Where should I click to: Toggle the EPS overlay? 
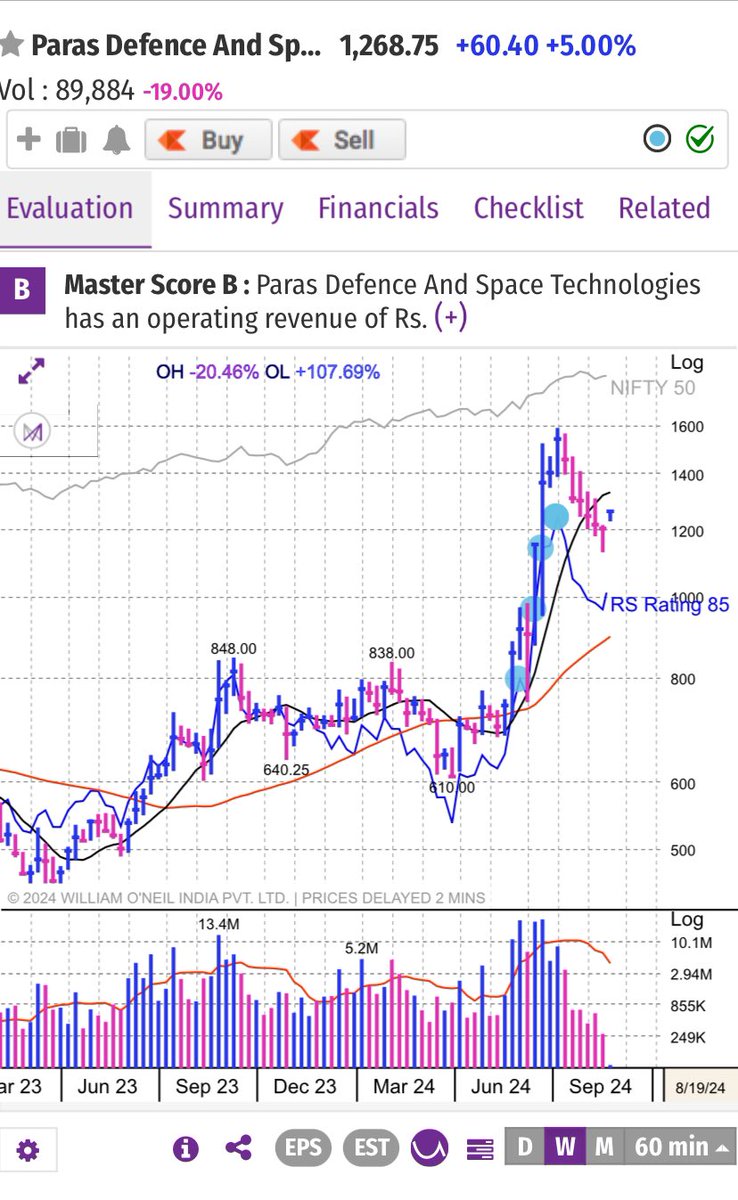[x=303, y=1148]
